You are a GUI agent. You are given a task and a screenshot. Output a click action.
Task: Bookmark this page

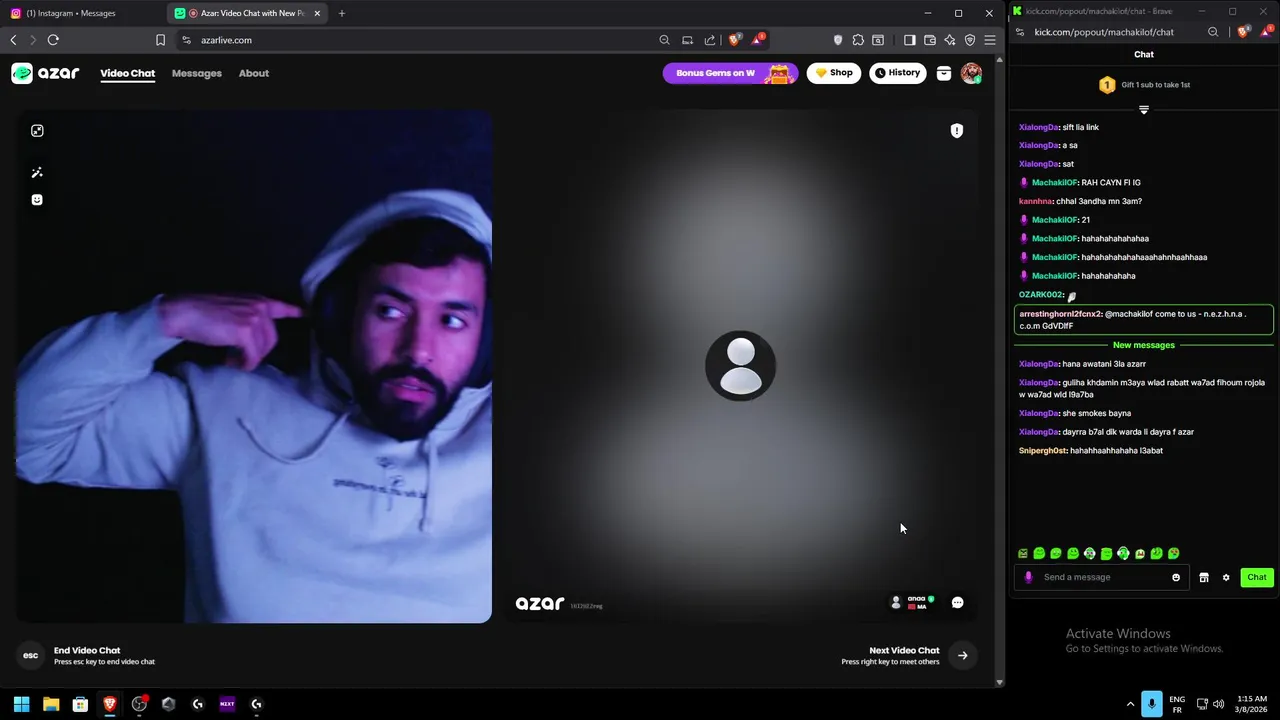click(x=160, y=40)
